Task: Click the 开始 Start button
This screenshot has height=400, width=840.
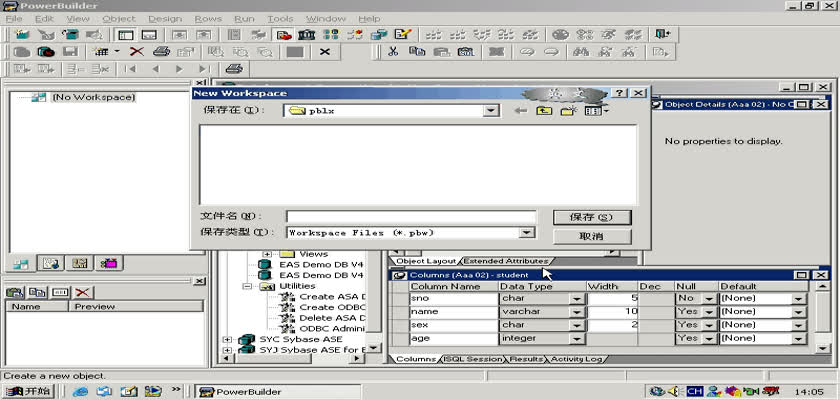Action: (x=28, y=391)
